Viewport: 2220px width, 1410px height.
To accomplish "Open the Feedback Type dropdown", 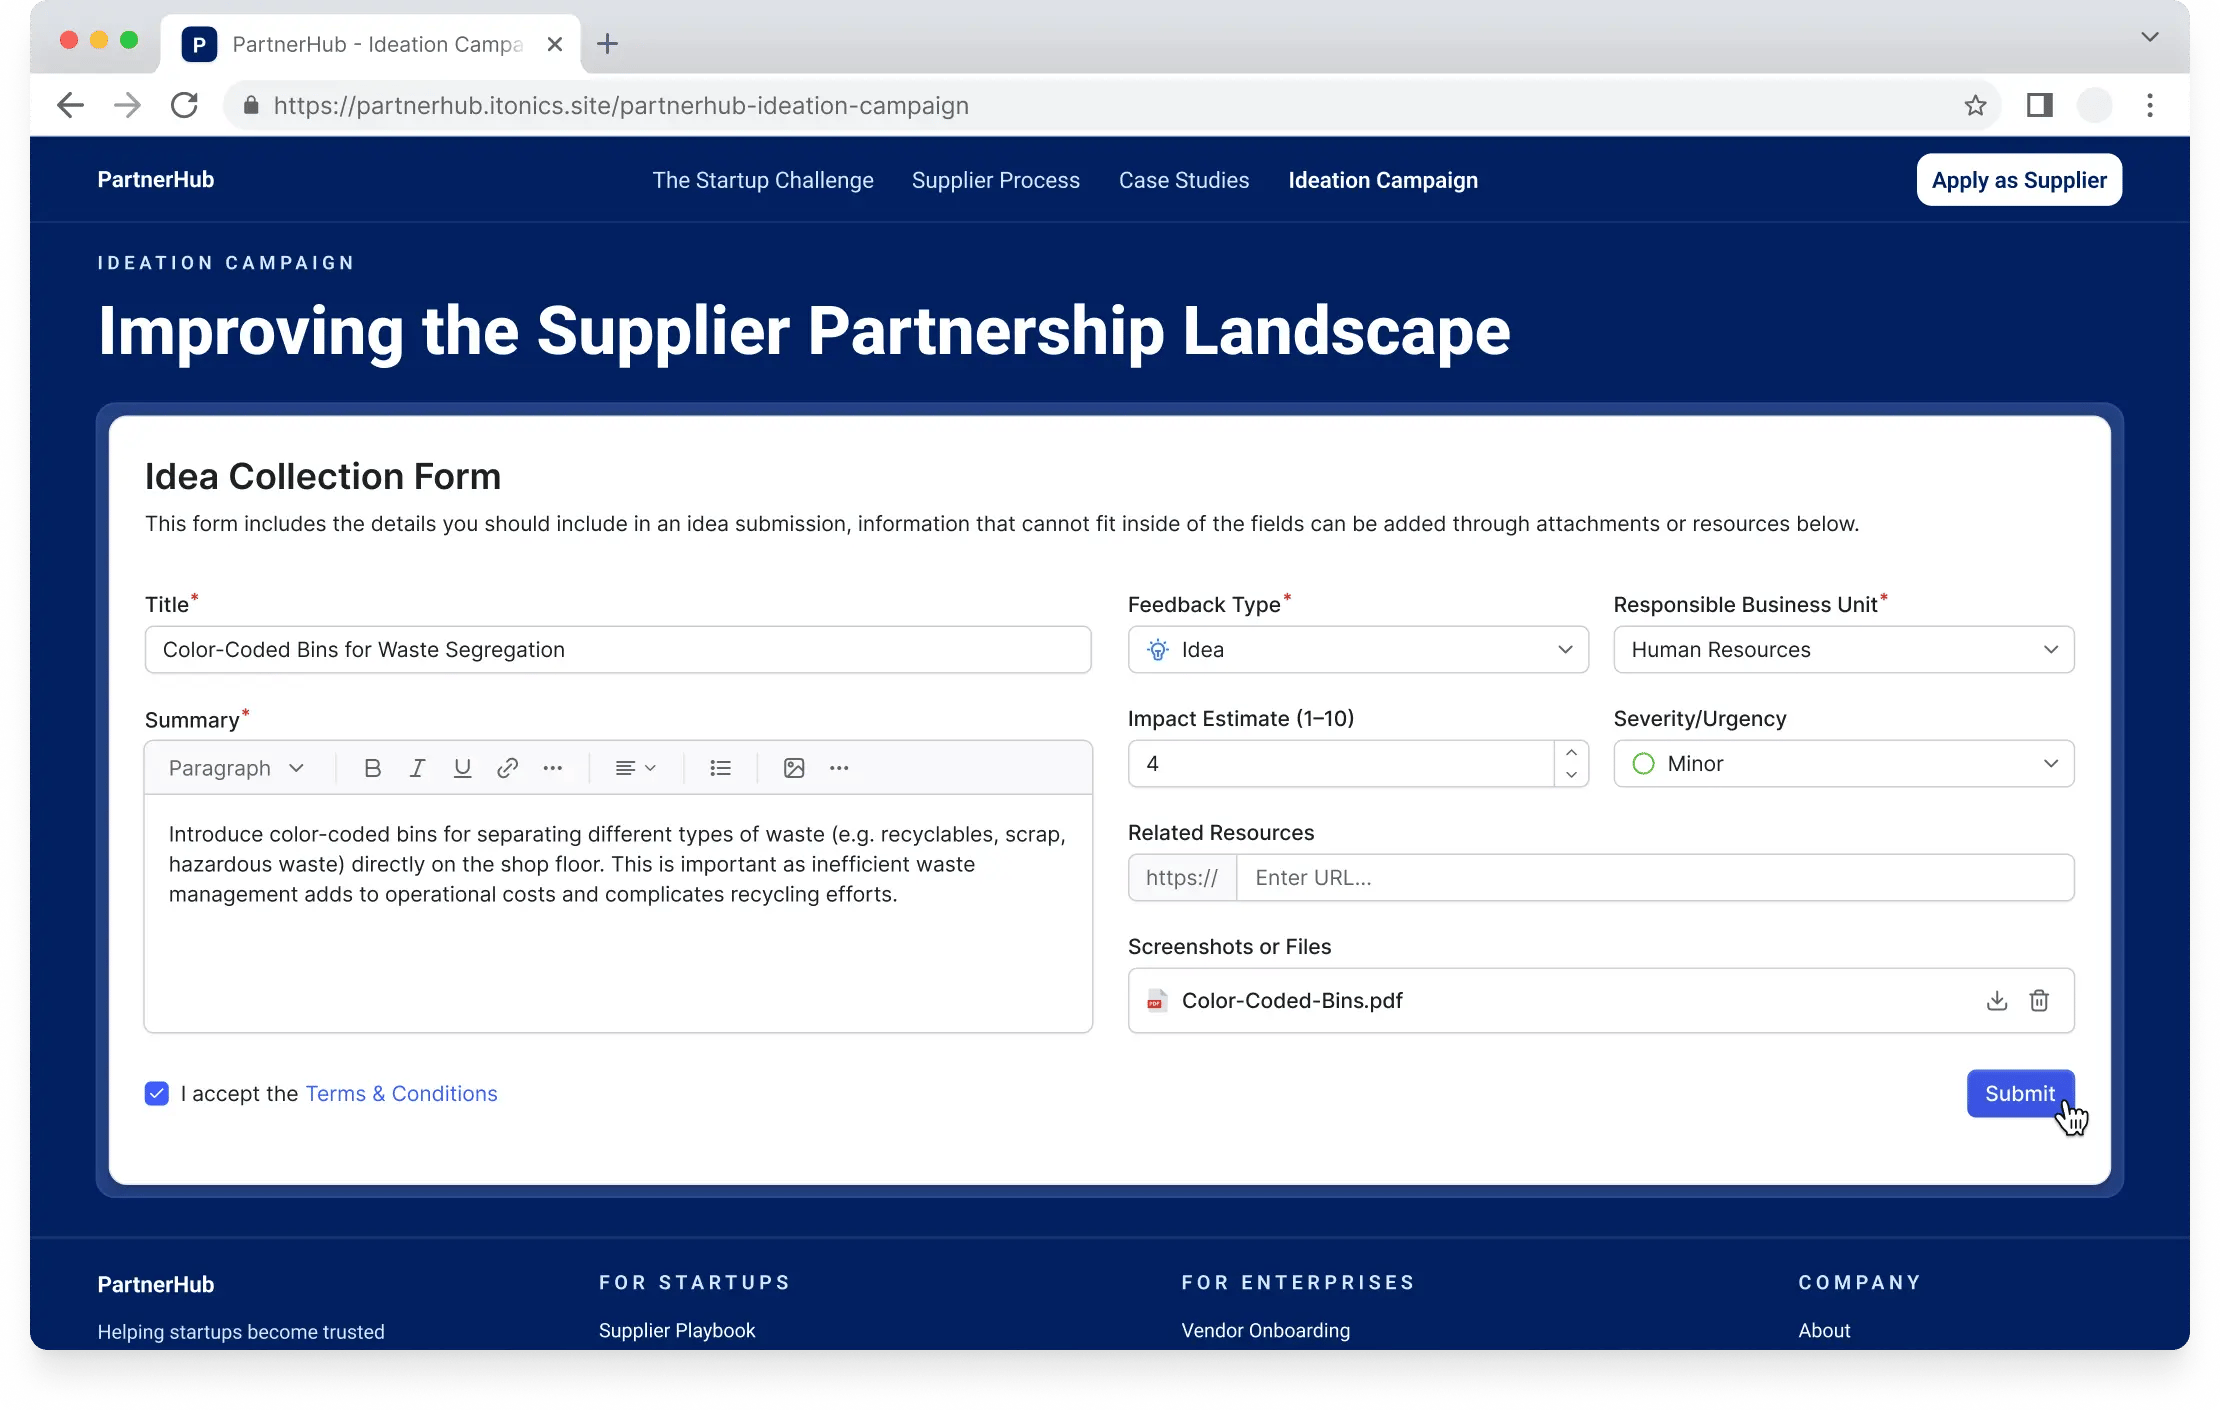I will click(1357, 650).
